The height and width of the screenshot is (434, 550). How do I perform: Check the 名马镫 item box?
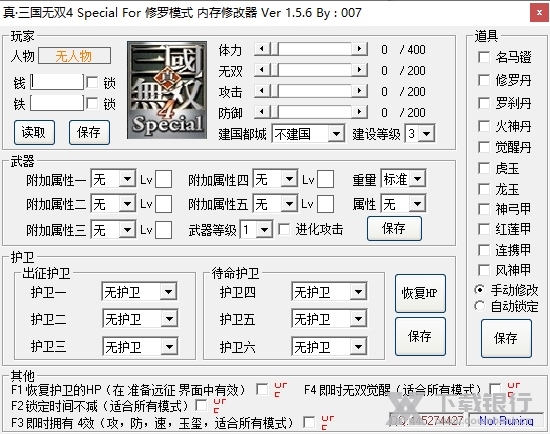(484, 57)
